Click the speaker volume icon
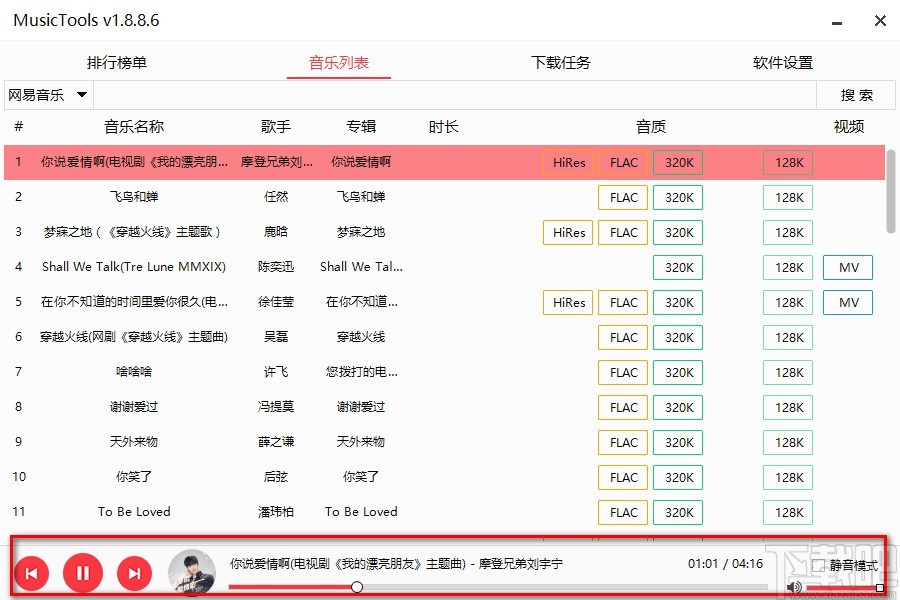The height and width of the screenshot is (600, 900). coord(795,588)
